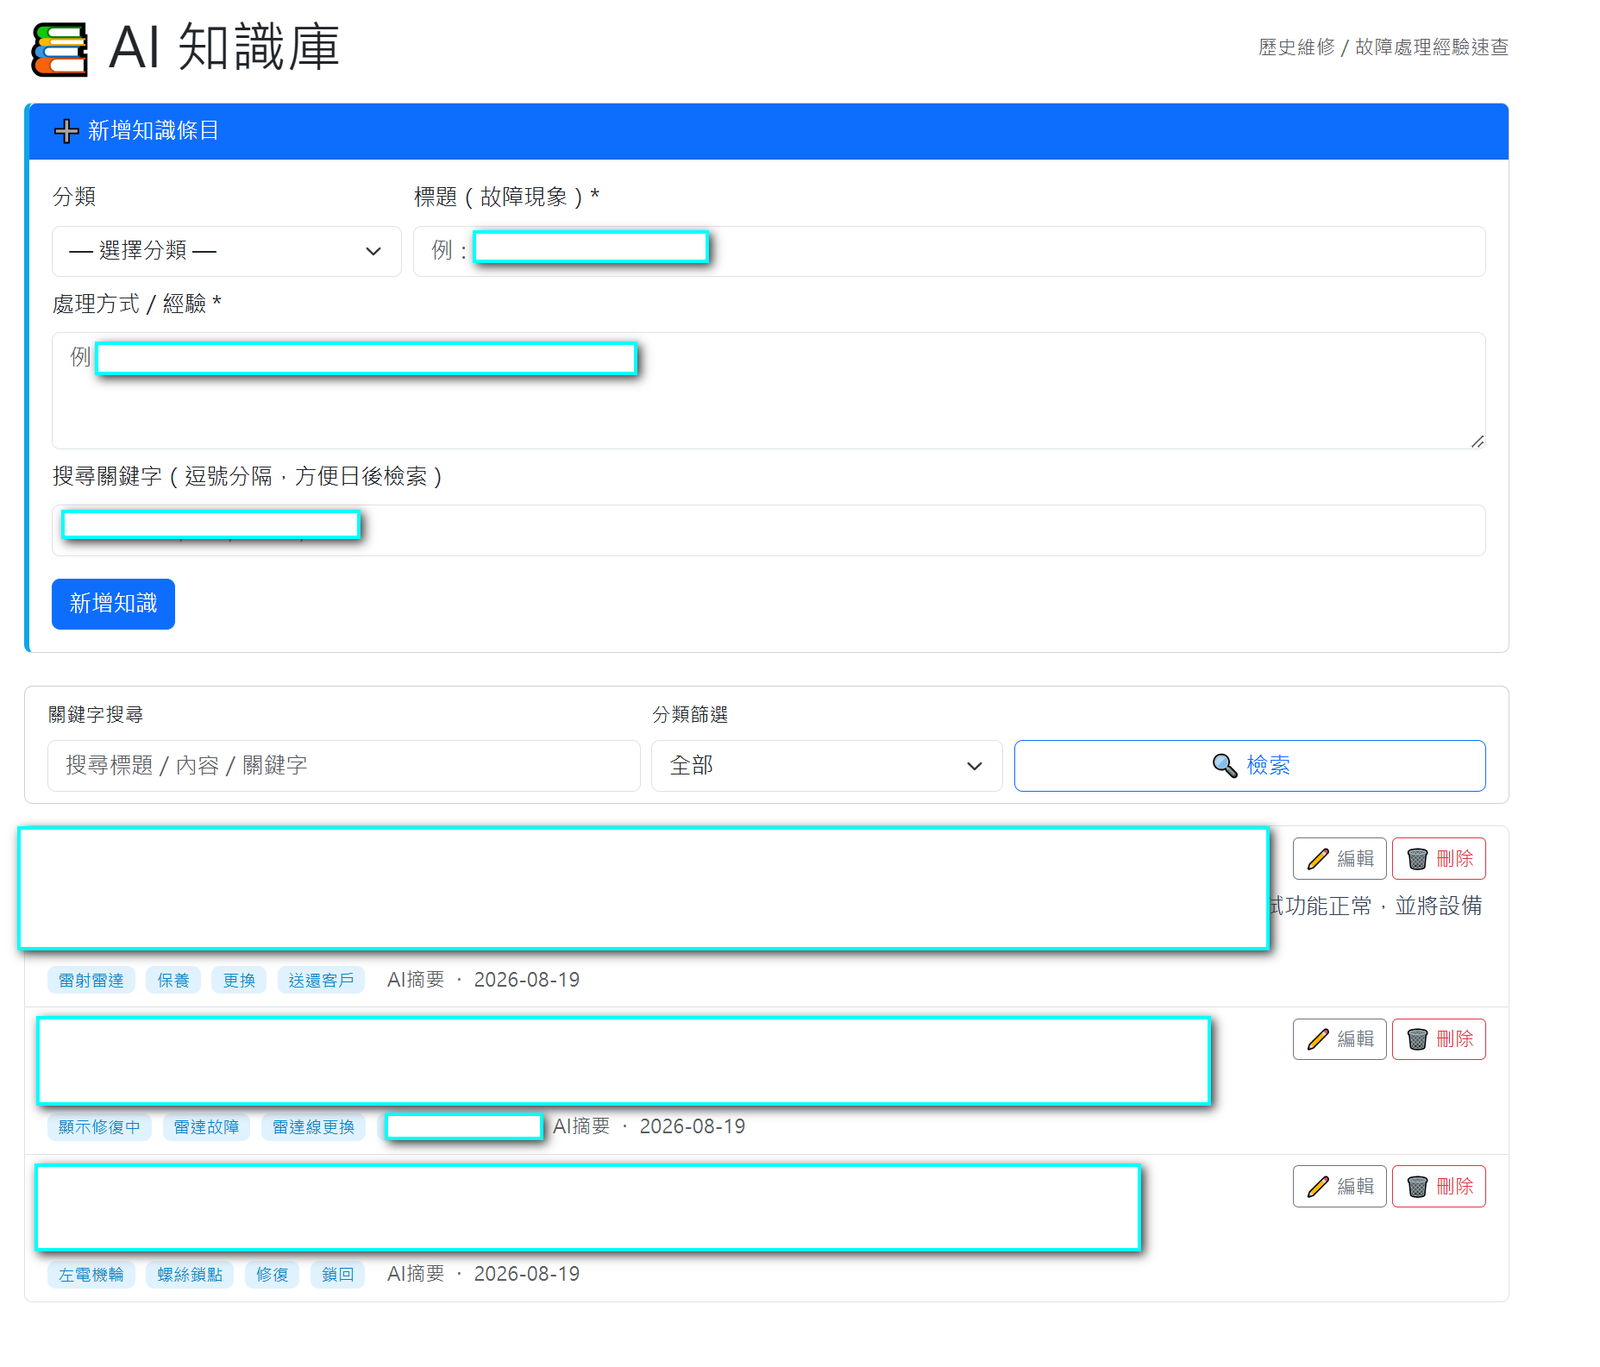The image size is (1600, 1367).
Task: Submit with the 新增知識 button
Action: [x=113, y=604]
